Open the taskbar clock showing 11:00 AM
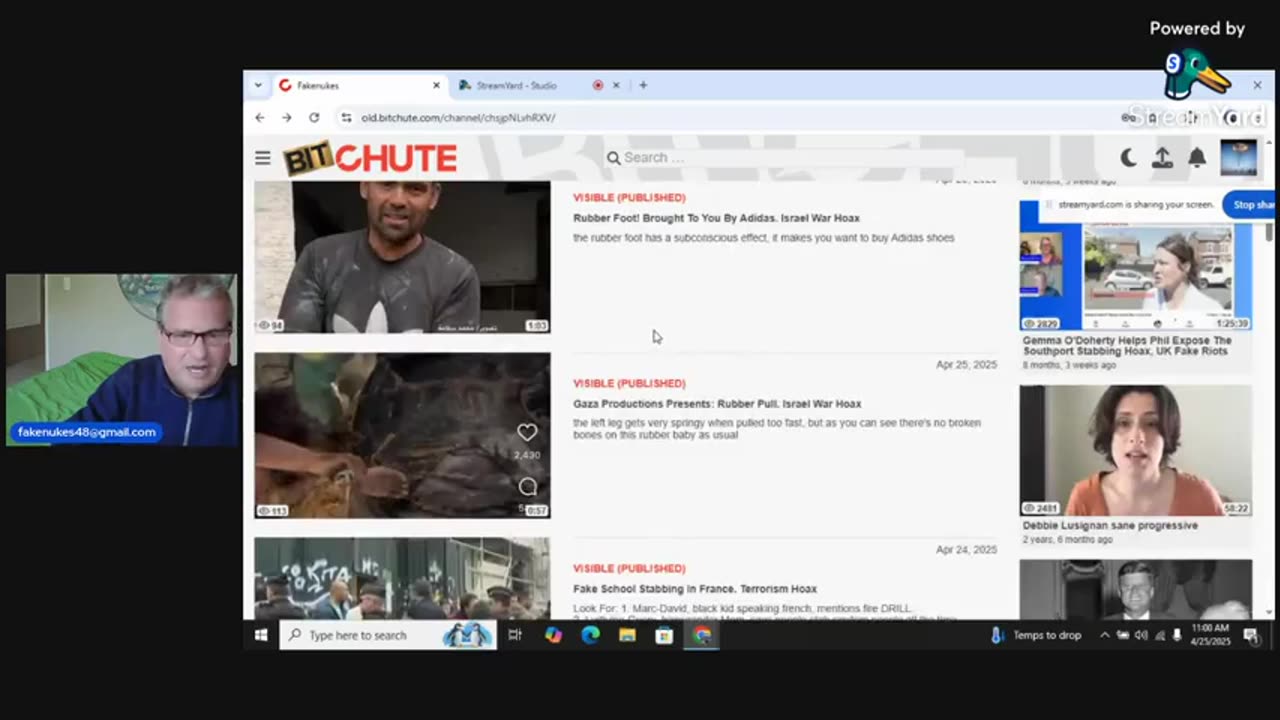 point(1210,635)
